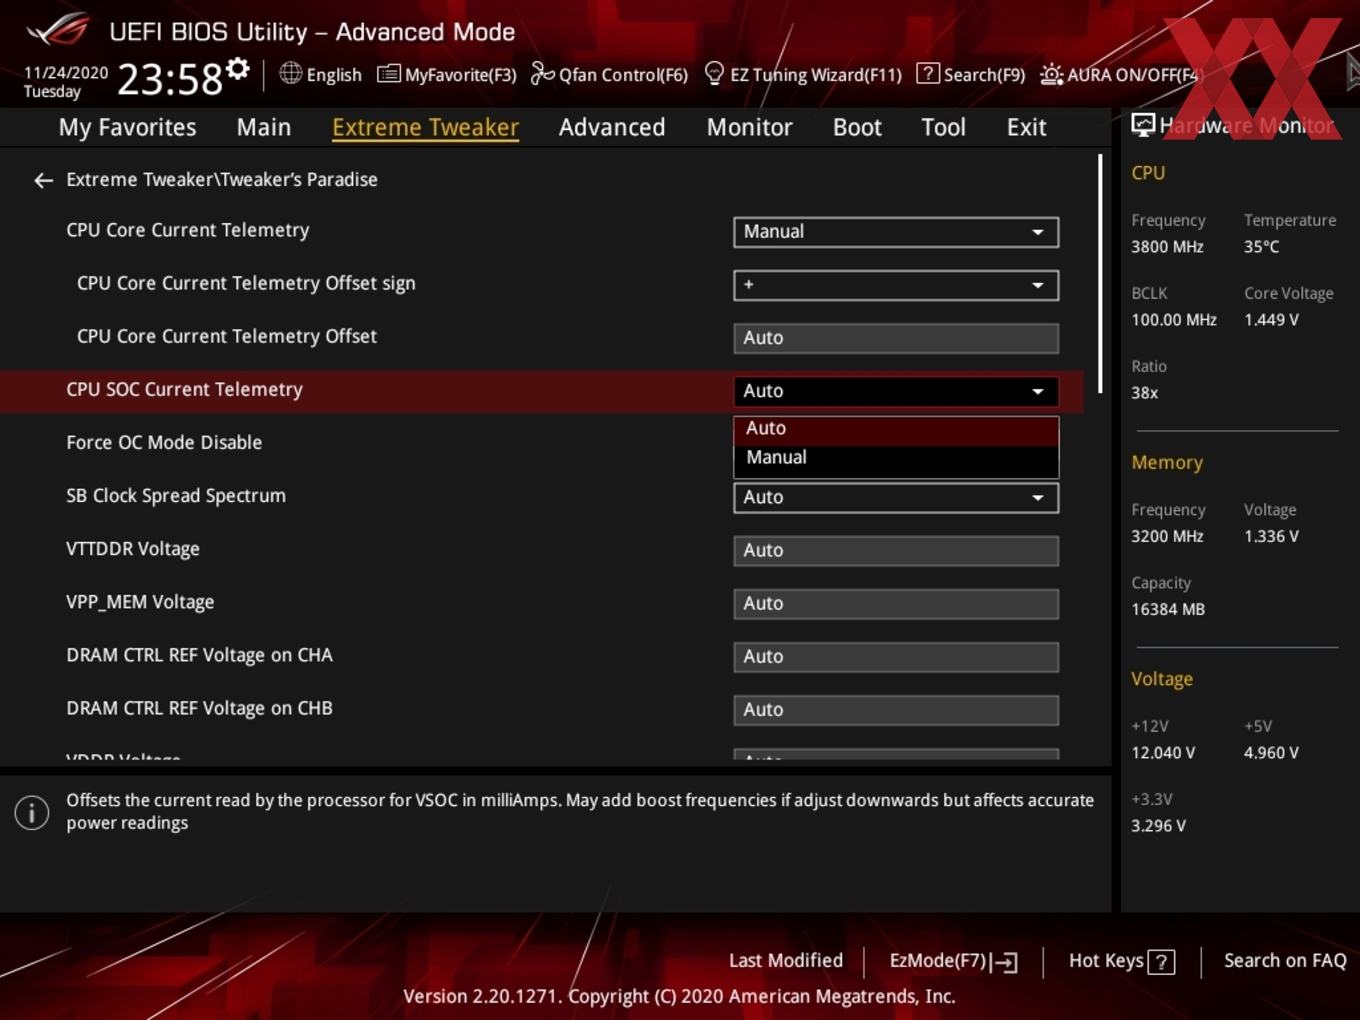Open MyFavorite(F3) list icon
1360x1020 pixels.
click(x=388, y=74)
